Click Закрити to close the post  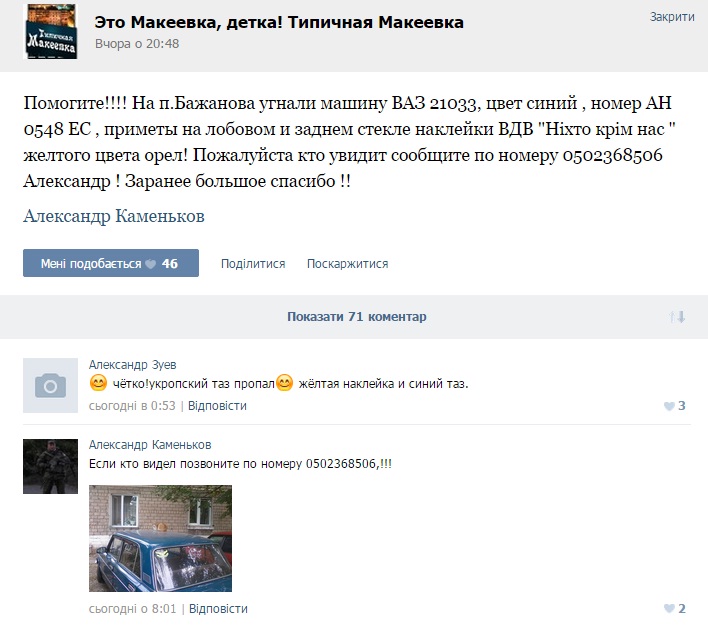pos(672,17)
